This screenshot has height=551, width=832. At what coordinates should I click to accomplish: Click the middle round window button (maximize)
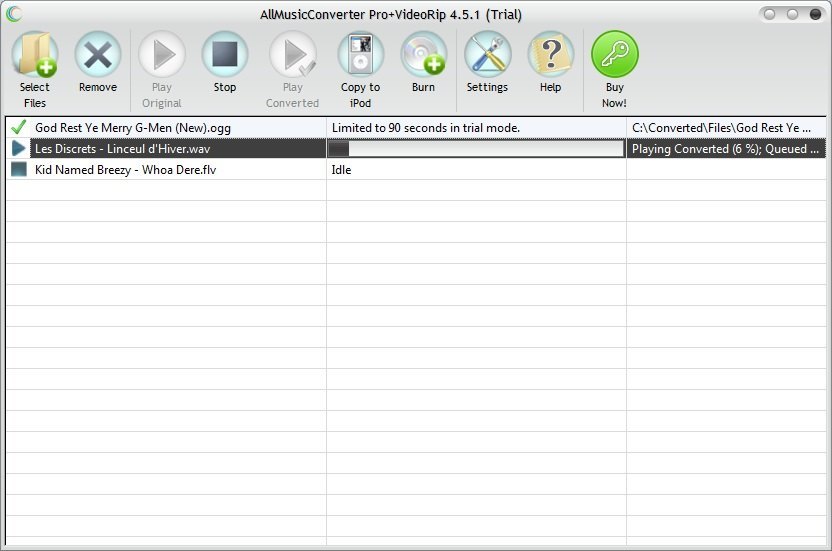(792, 14)
